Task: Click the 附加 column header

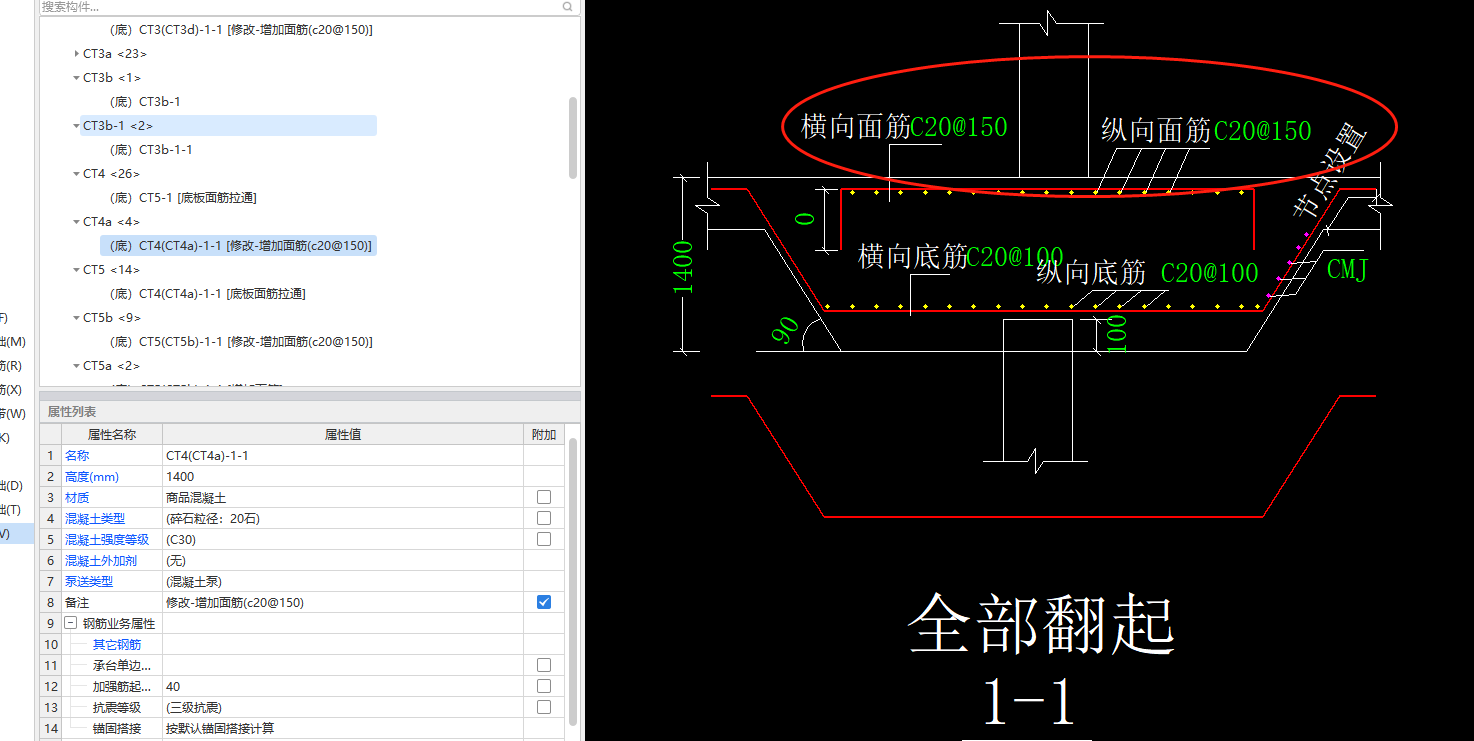Action: pos(544,435)
